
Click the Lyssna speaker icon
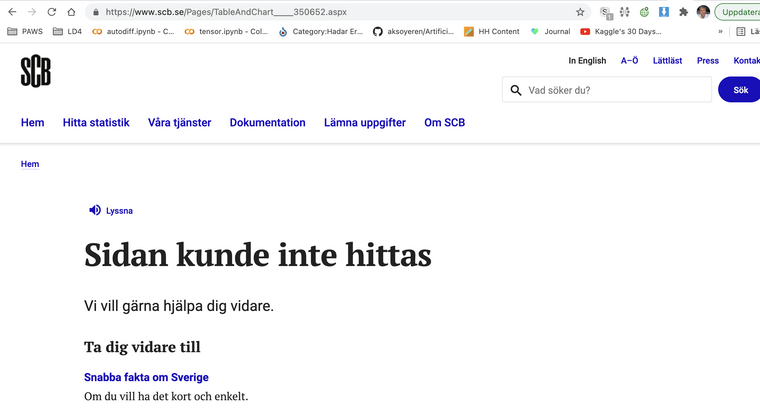94,210
